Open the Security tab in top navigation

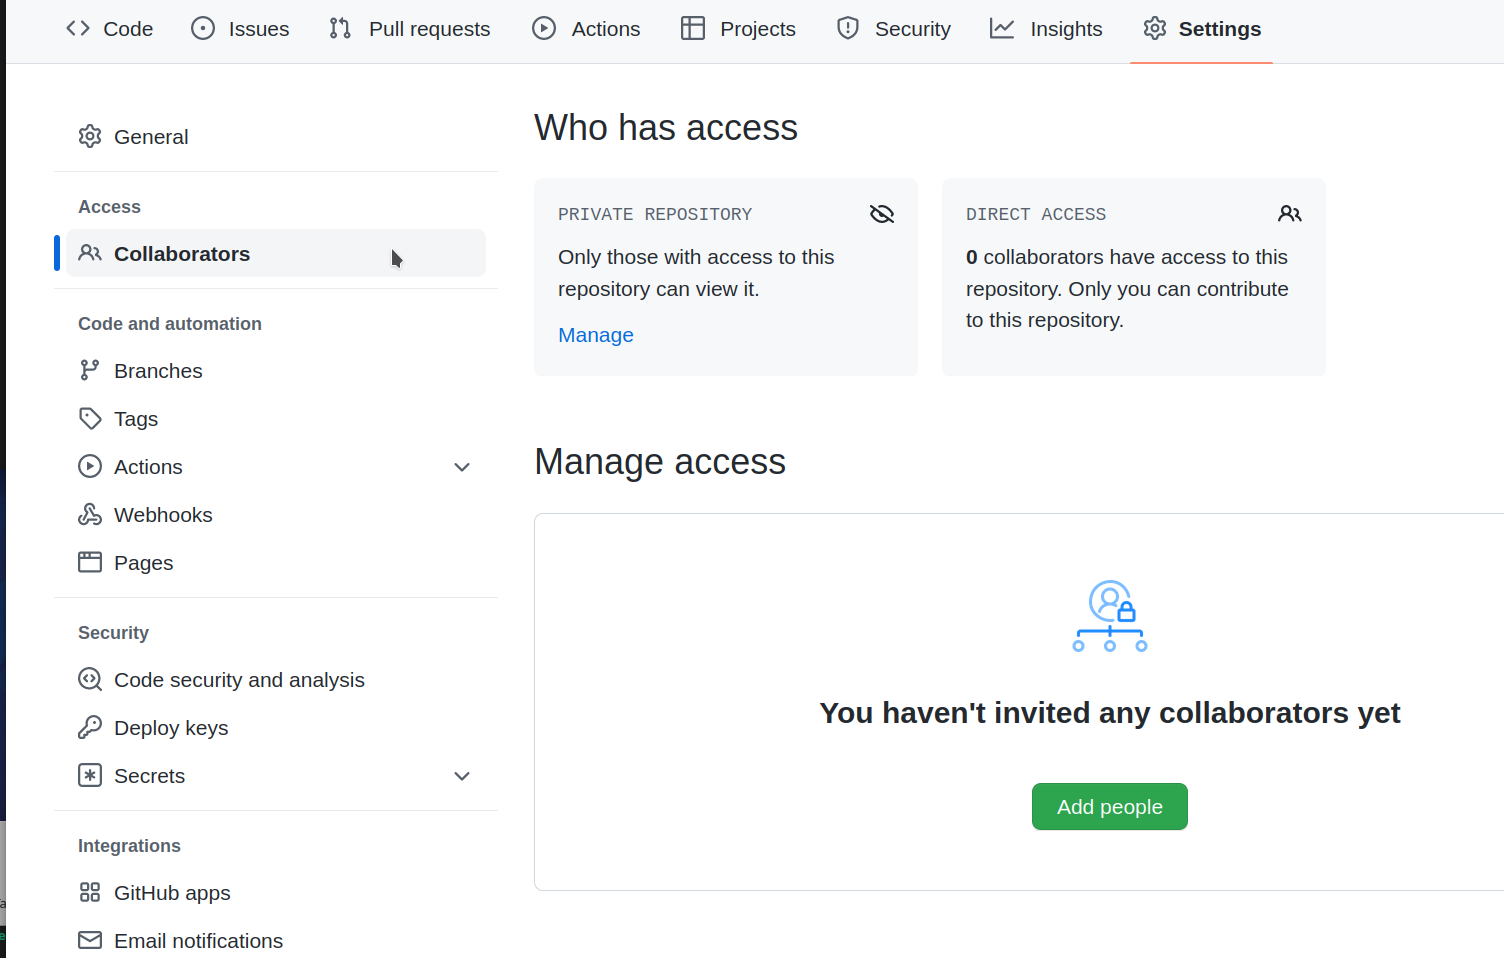(x=894, y=29)
